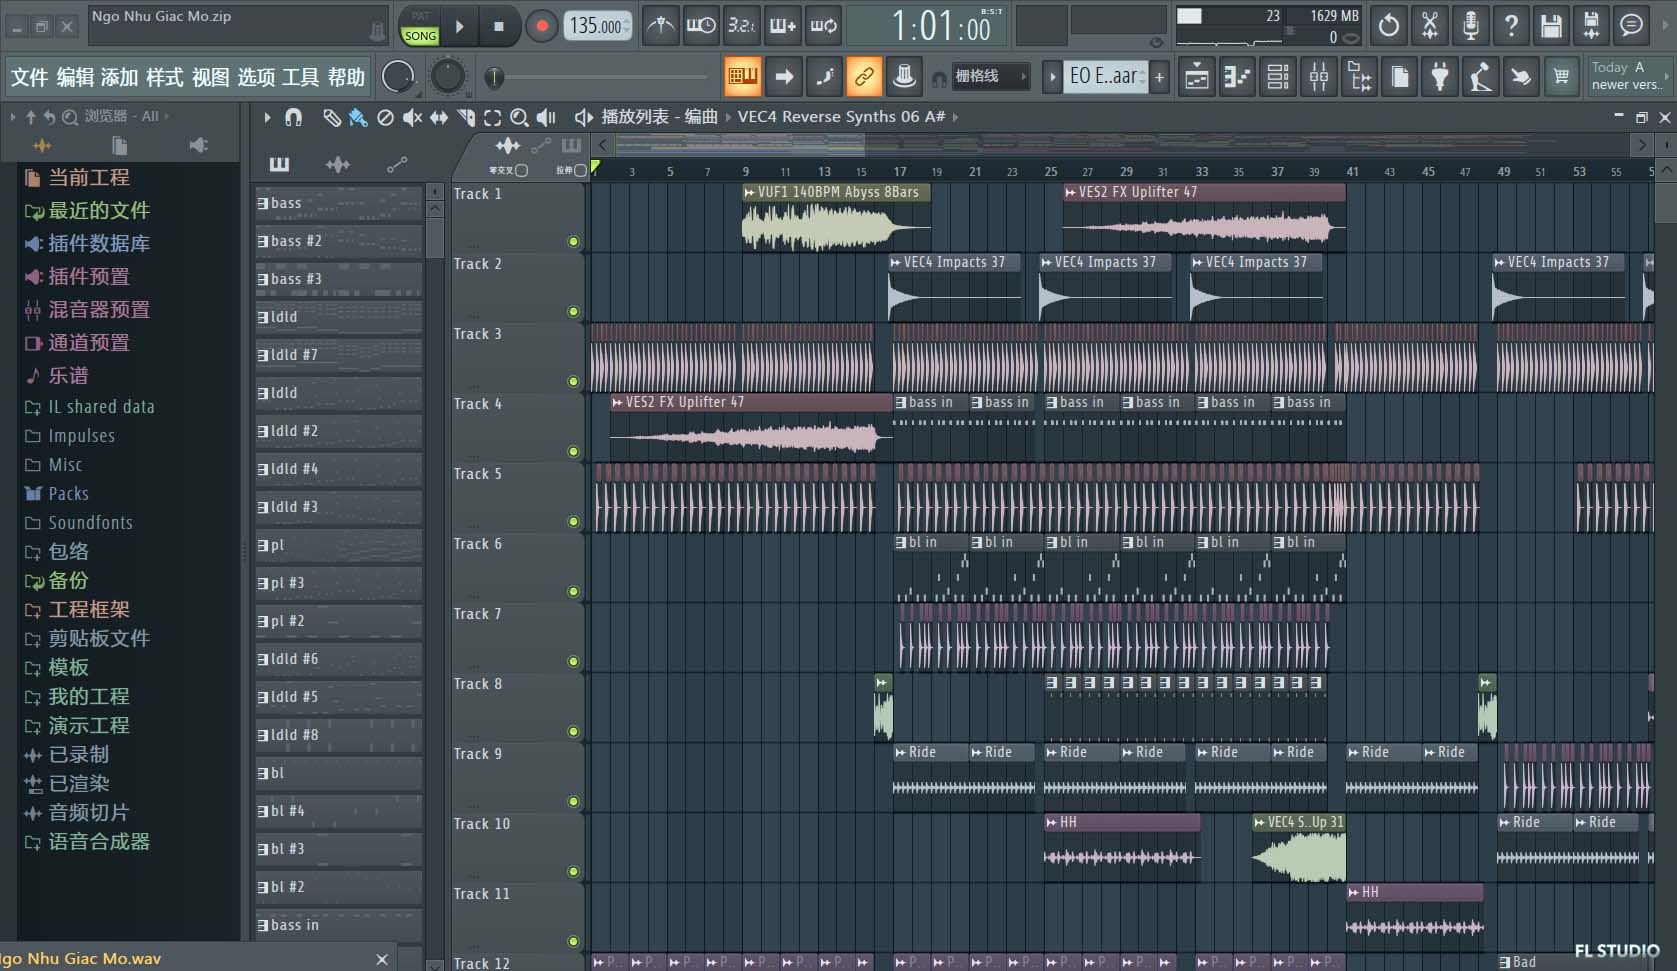
Task: Open the help question mark icon
Action: click(1511, 25)
